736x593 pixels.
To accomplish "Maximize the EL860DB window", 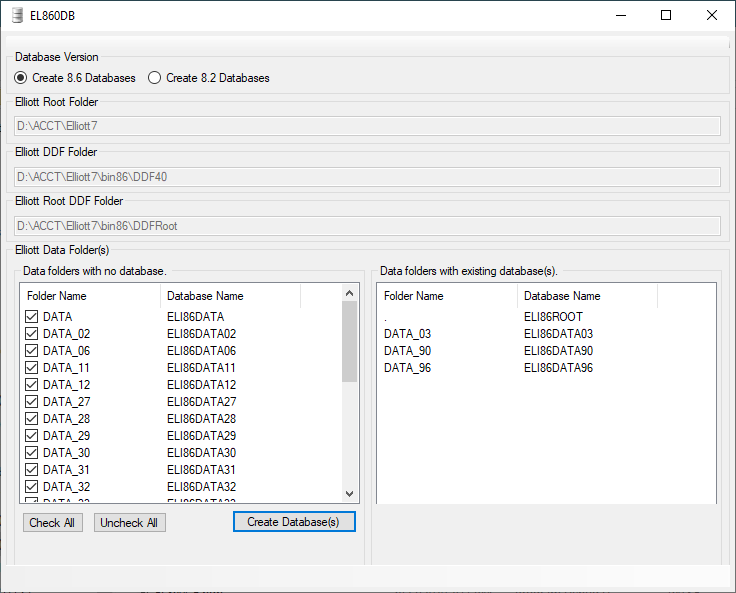I will [x=666, y=15].
